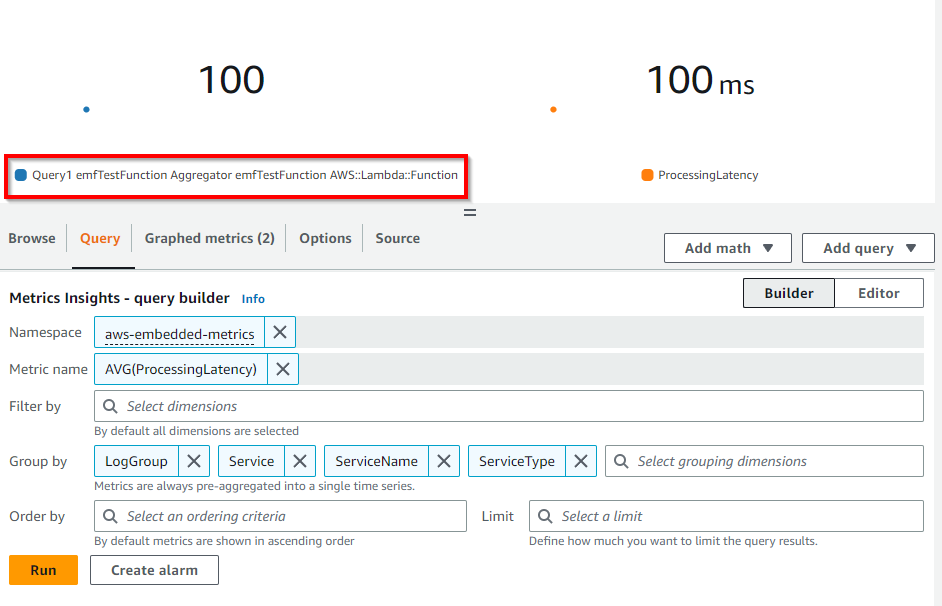The width and height of the screenshot is (942, 606).
Task: Click the aws-embedded-metrics namespace chip
Action: (x=180, y=333)
